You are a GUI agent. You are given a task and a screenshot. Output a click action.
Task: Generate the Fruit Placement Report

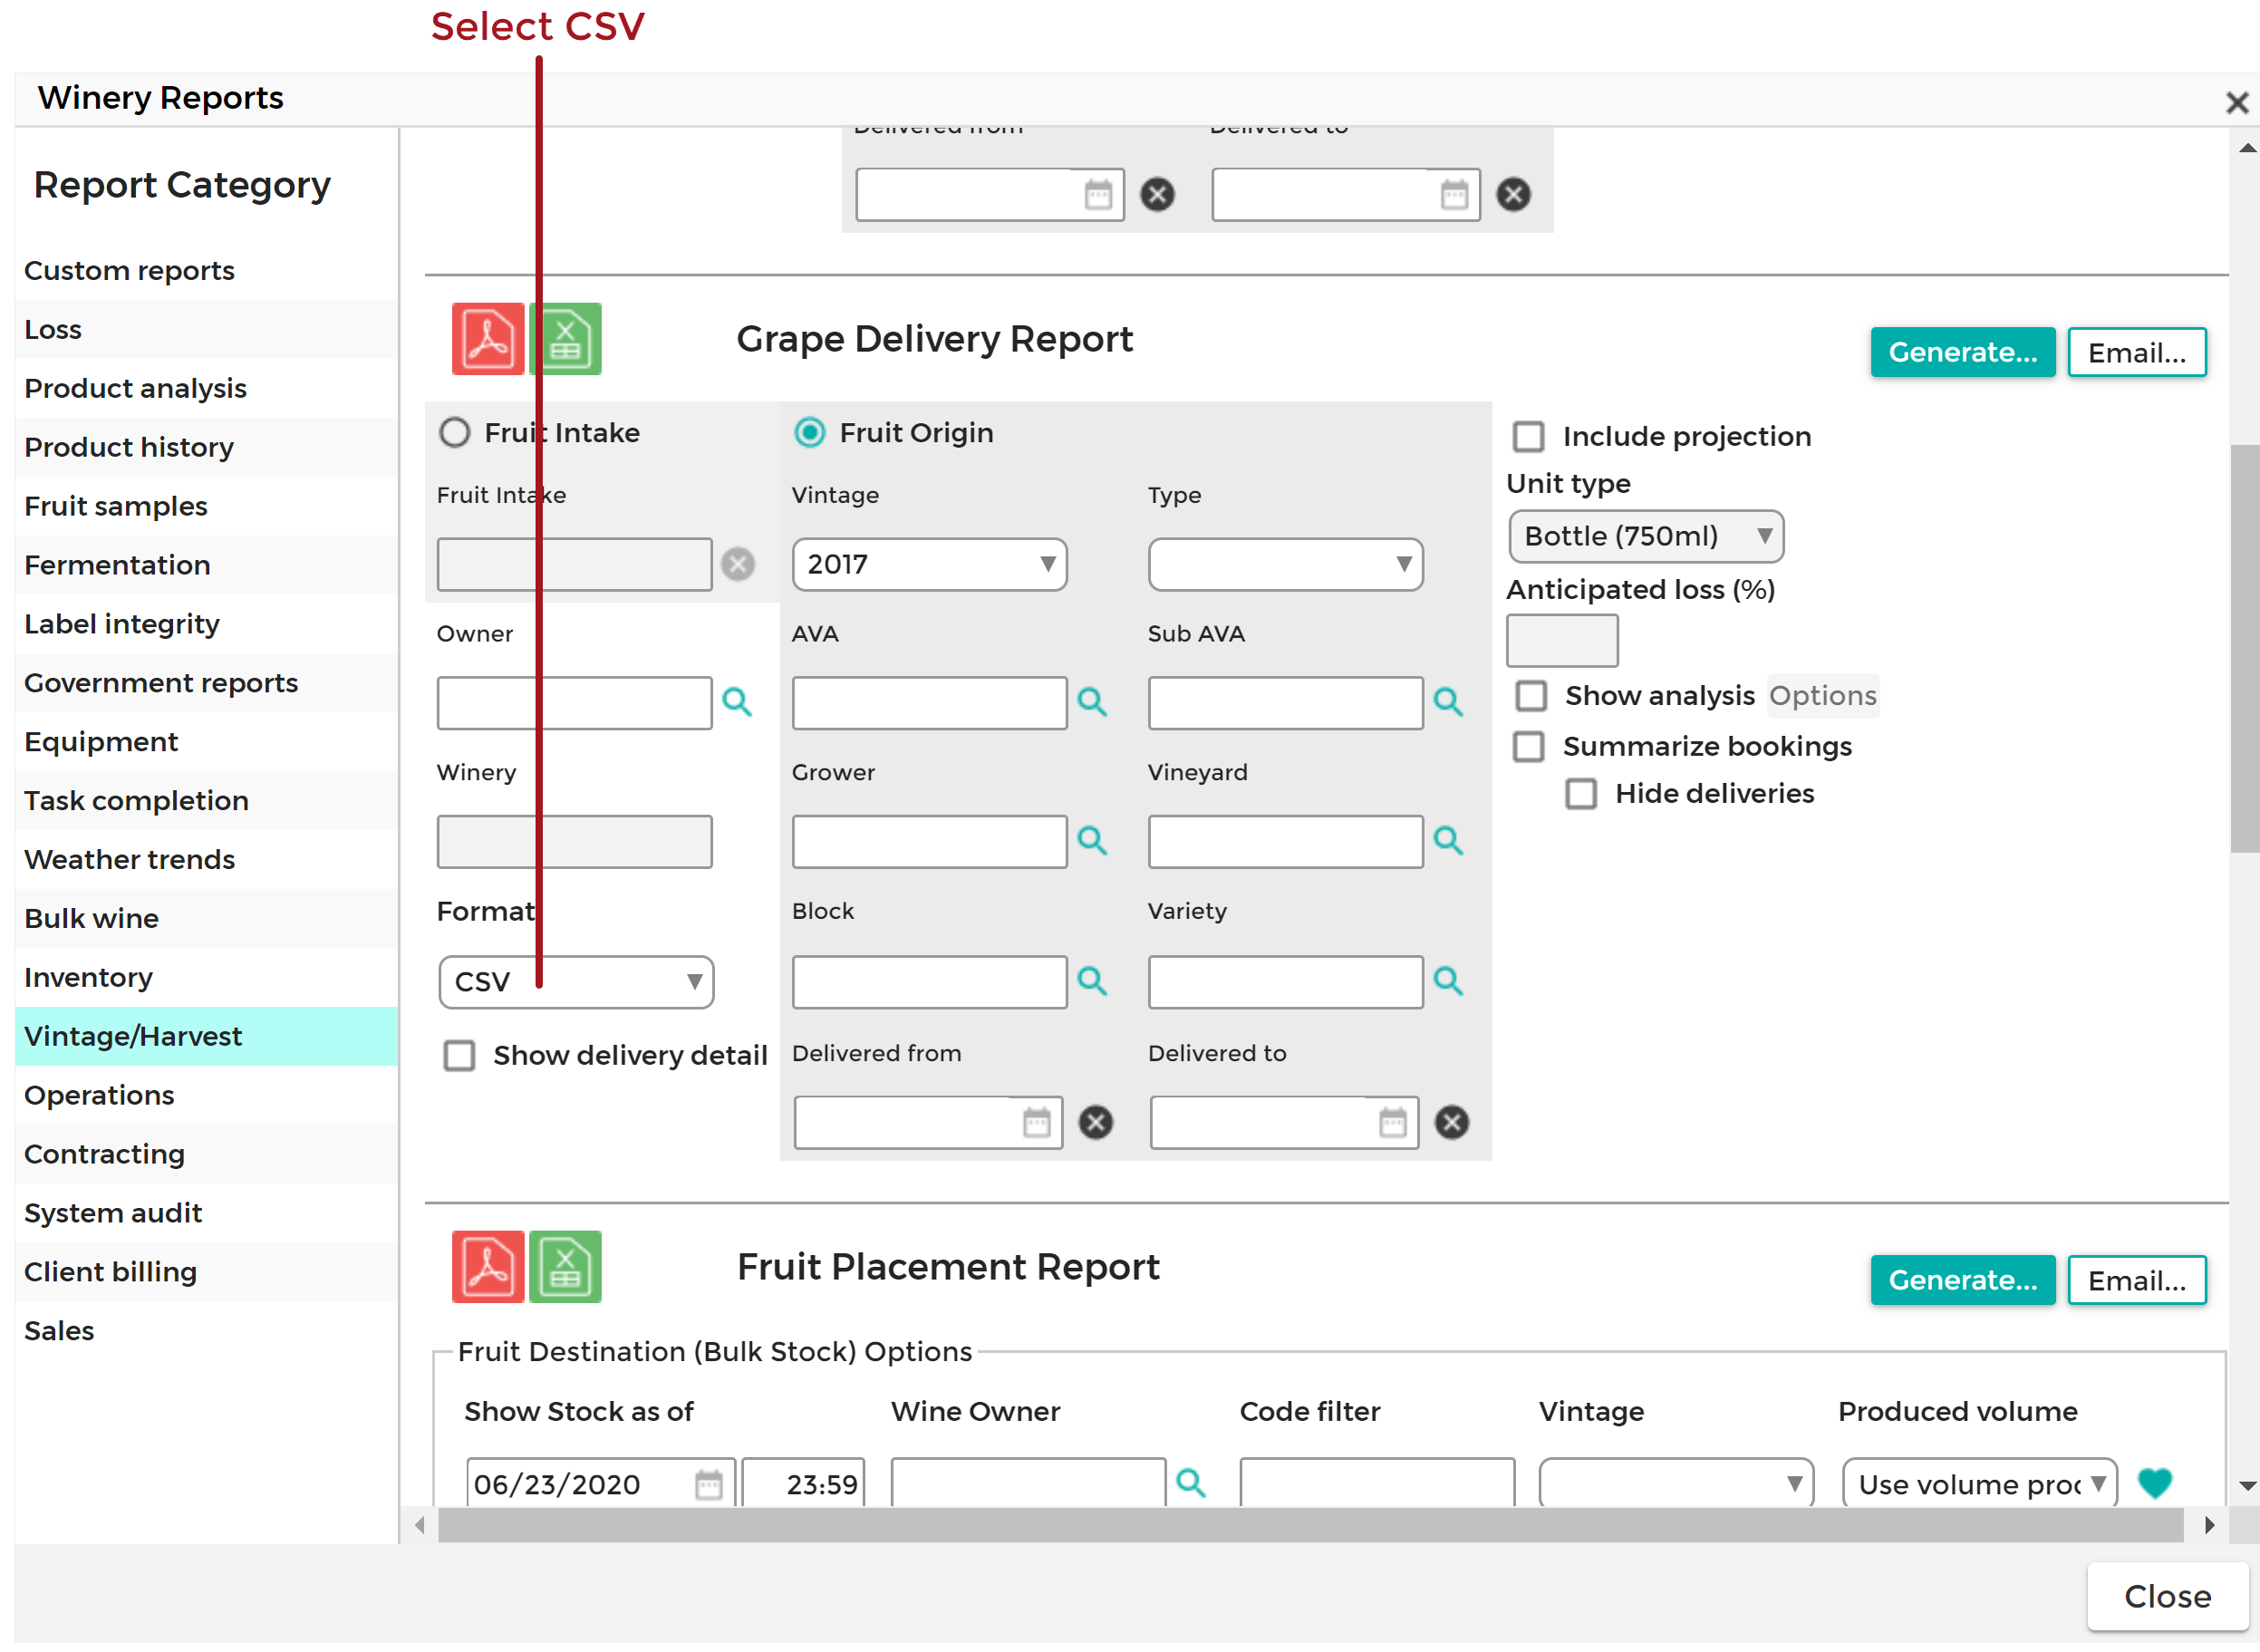[1963, 1280]
